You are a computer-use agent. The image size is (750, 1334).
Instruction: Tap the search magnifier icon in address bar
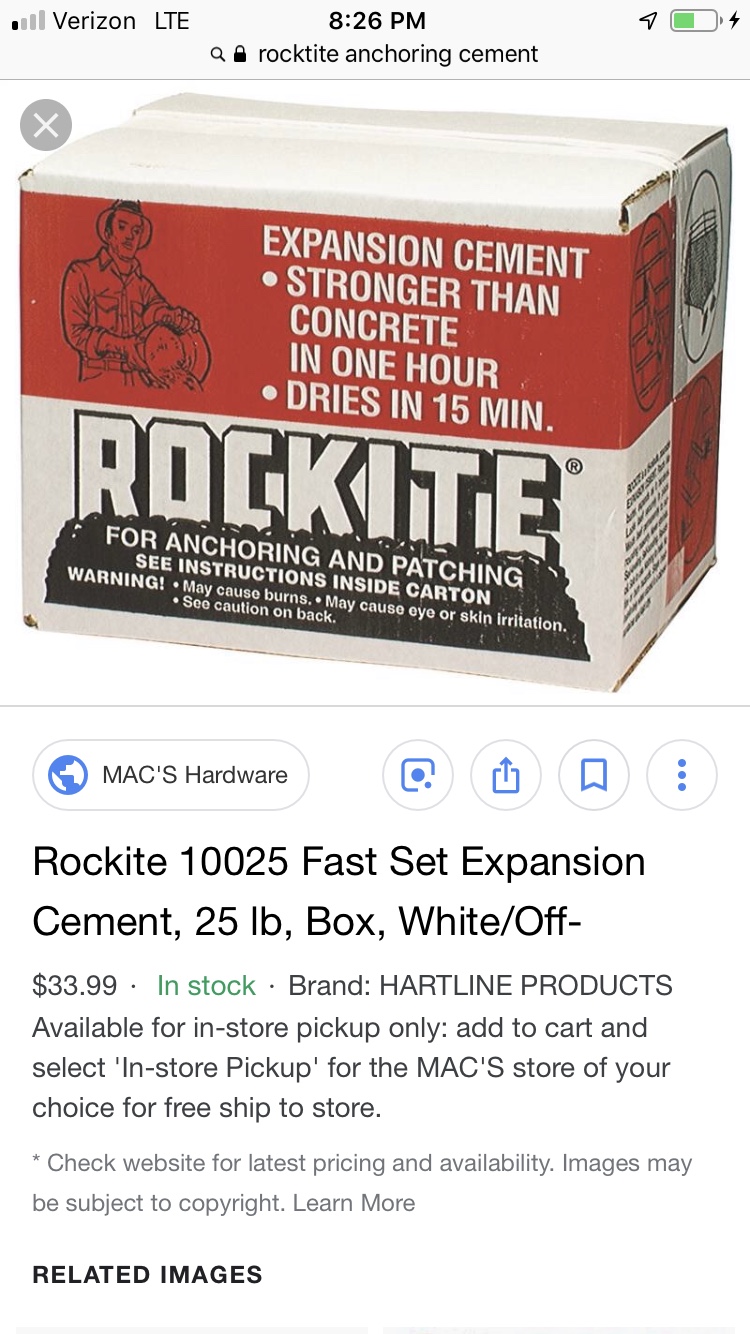tap(217, 55)
